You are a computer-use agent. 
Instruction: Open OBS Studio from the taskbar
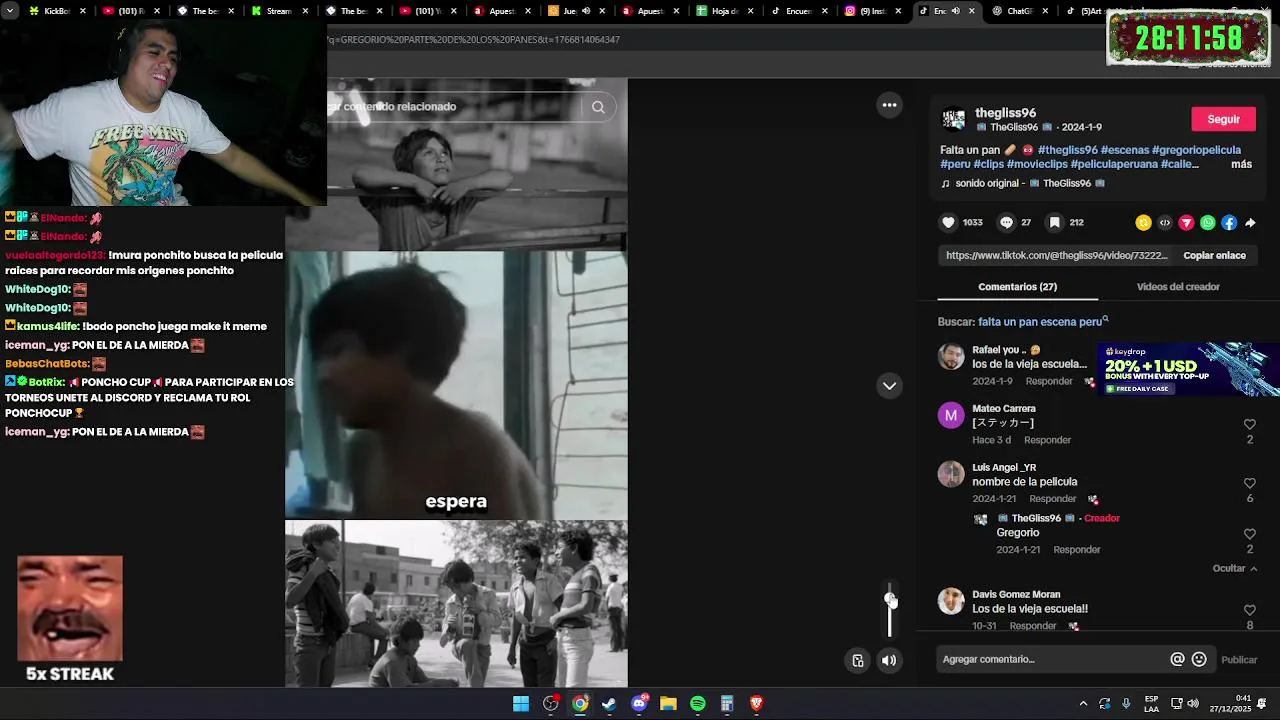pyautogui.click(x=550, y=704)
